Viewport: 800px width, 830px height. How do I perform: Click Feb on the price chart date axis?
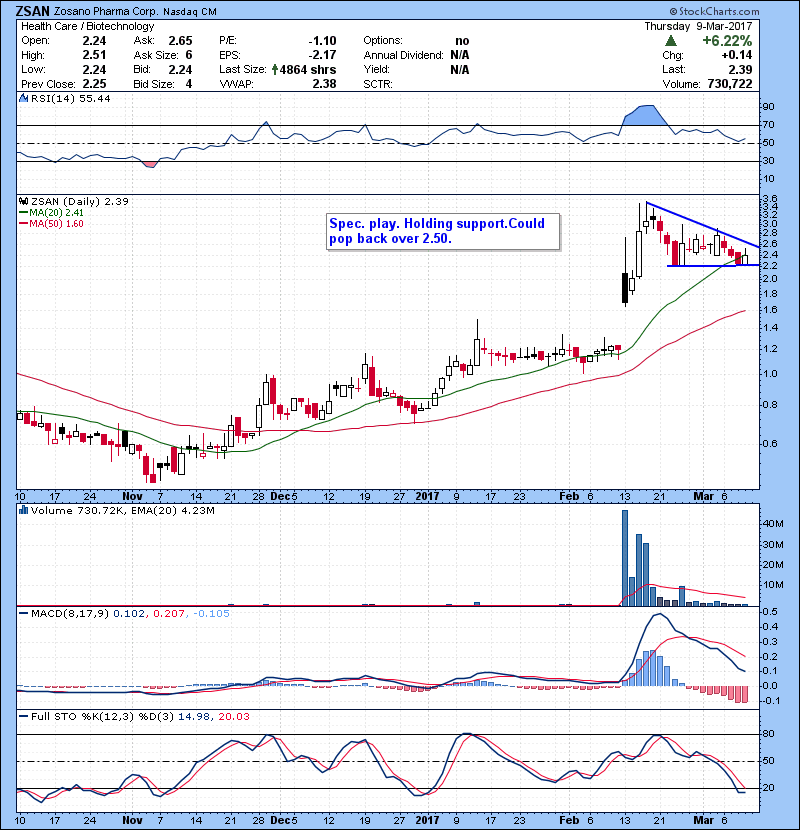569,497
